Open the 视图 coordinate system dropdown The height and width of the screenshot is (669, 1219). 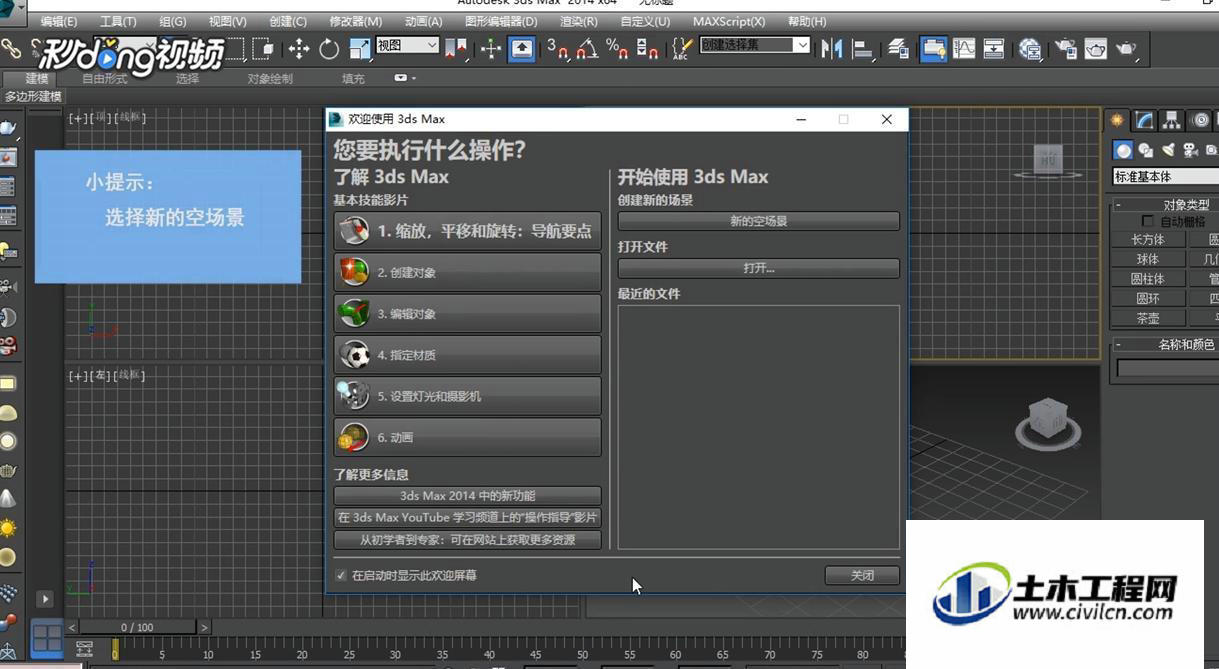pyautogui.click(x=407, y=45)
